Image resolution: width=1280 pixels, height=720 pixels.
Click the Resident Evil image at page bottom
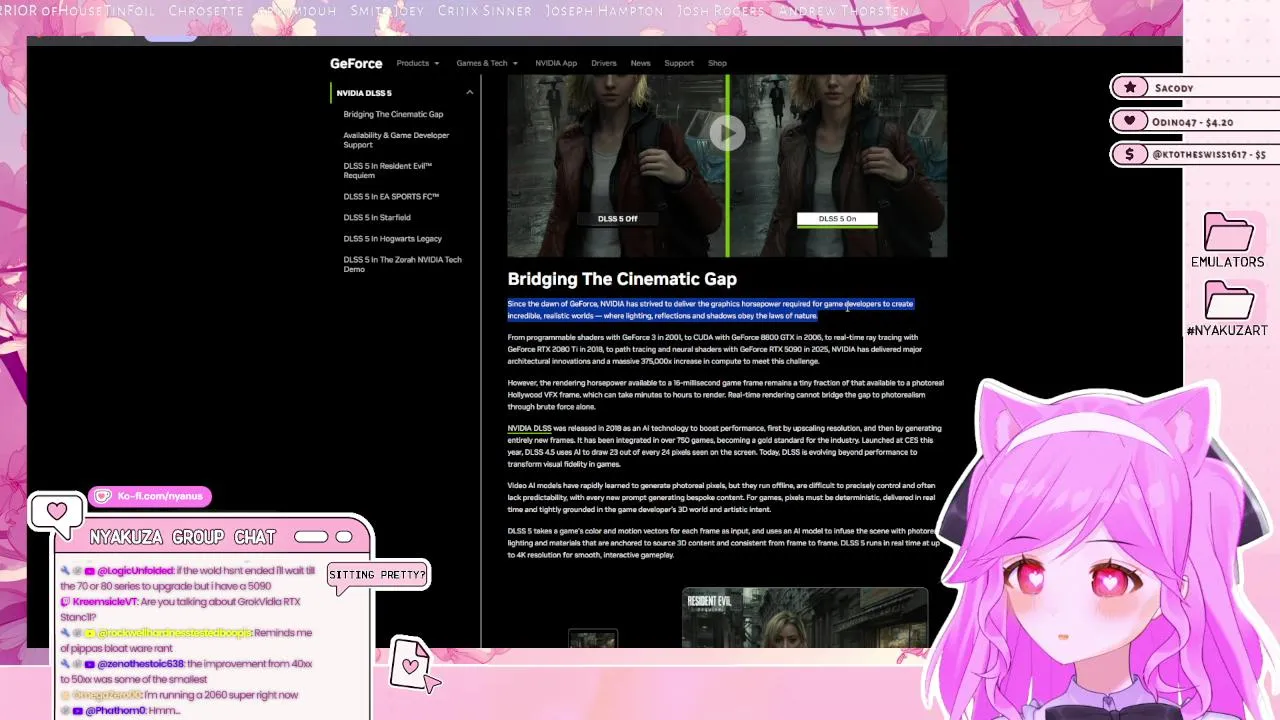(805, 618)
